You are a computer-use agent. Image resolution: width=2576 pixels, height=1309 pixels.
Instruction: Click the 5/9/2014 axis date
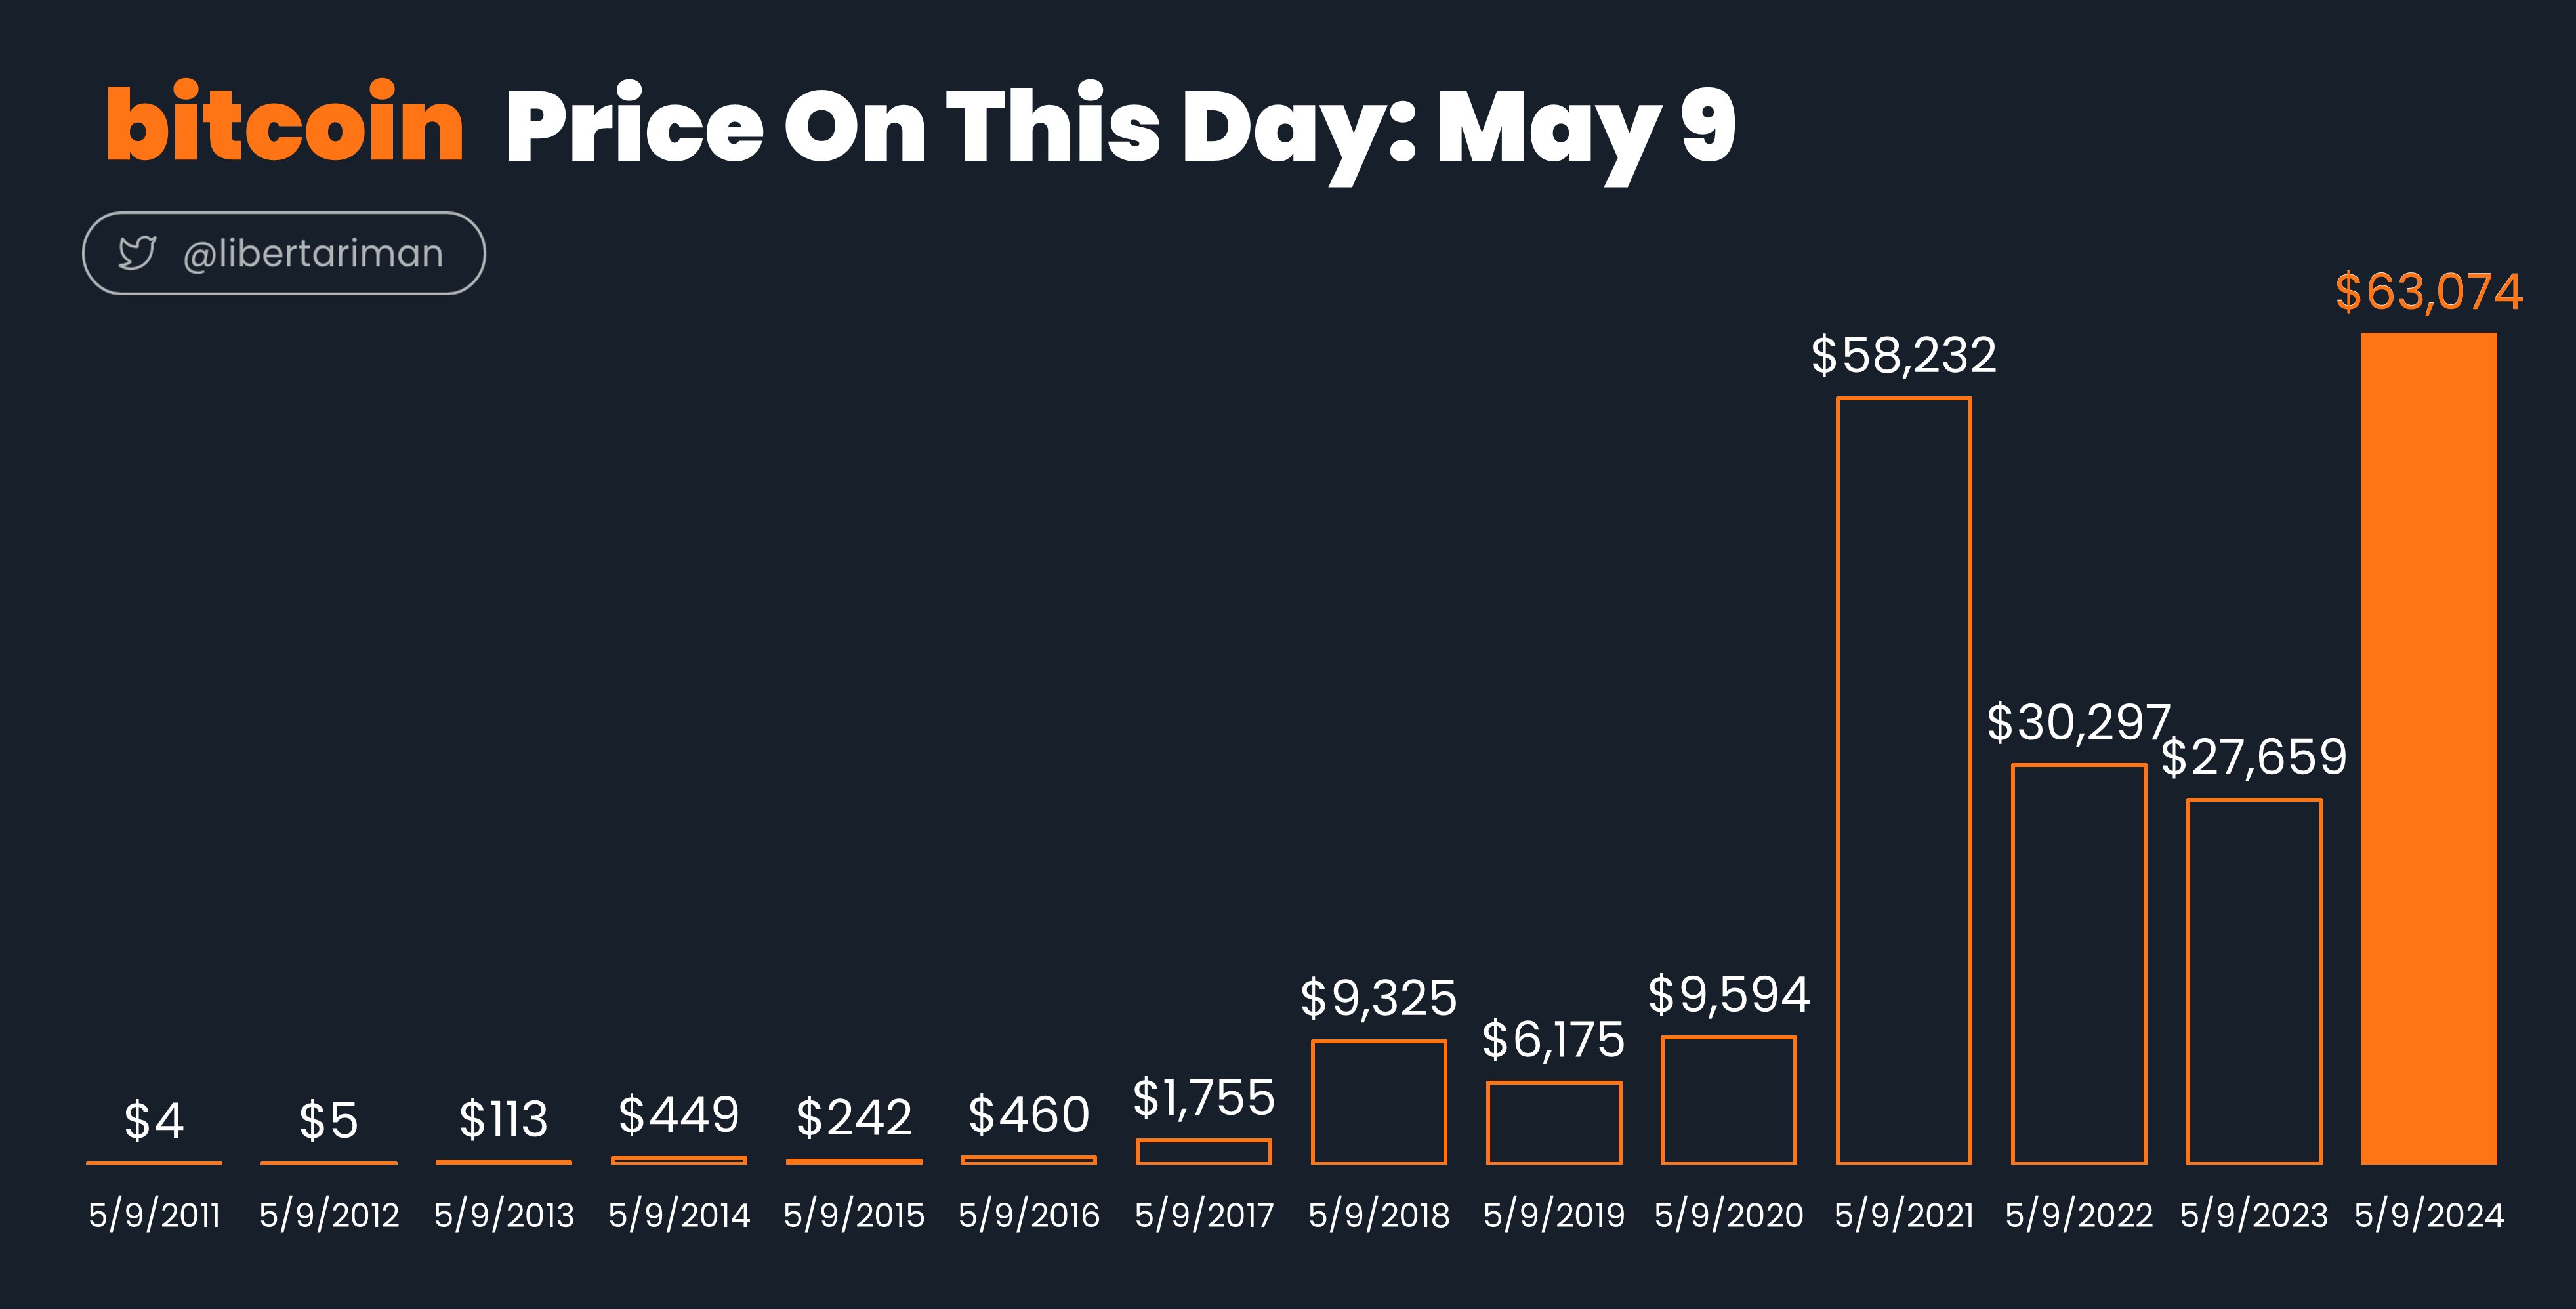[679, 1215]
